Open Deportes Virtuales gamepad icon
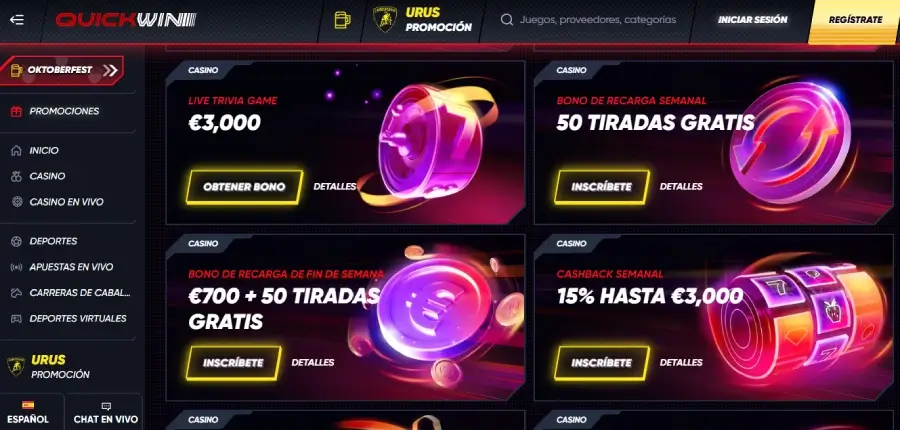 [x=16, y=319]
